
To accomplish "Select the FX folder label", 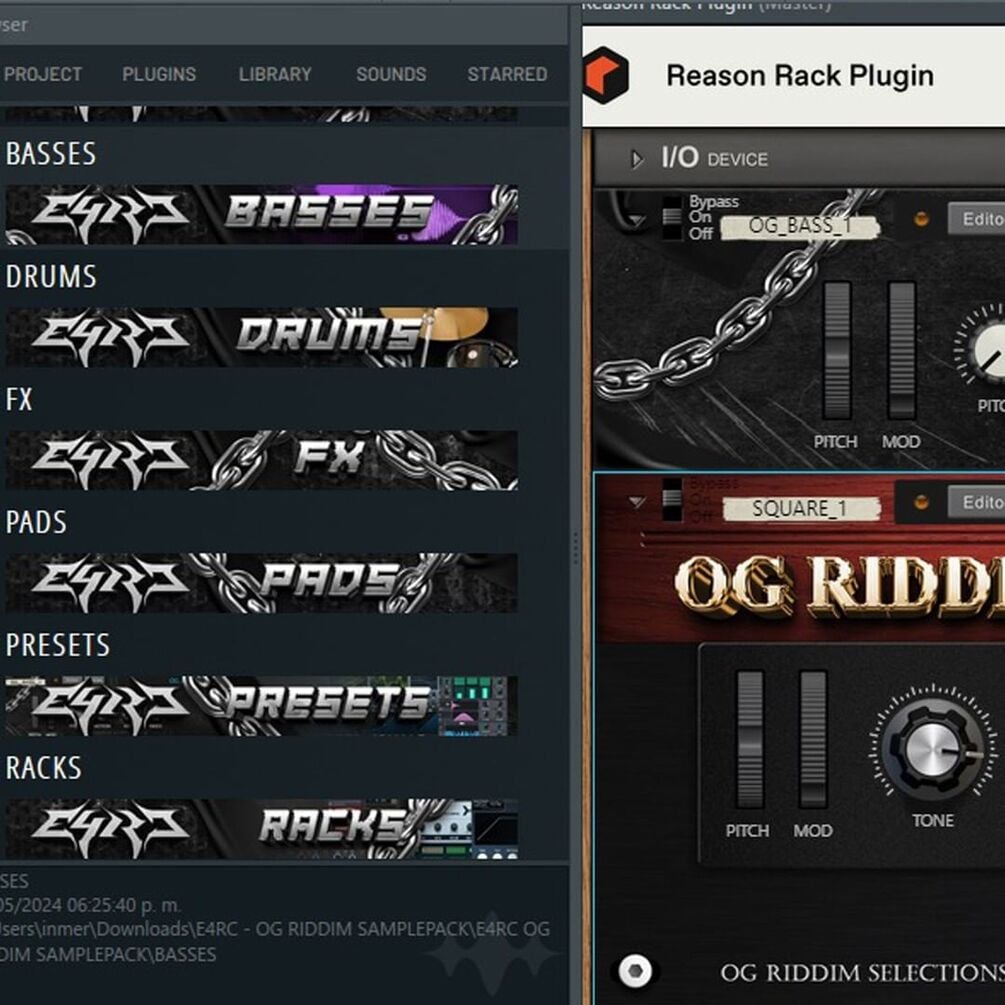I will click(x=19, y=399).
